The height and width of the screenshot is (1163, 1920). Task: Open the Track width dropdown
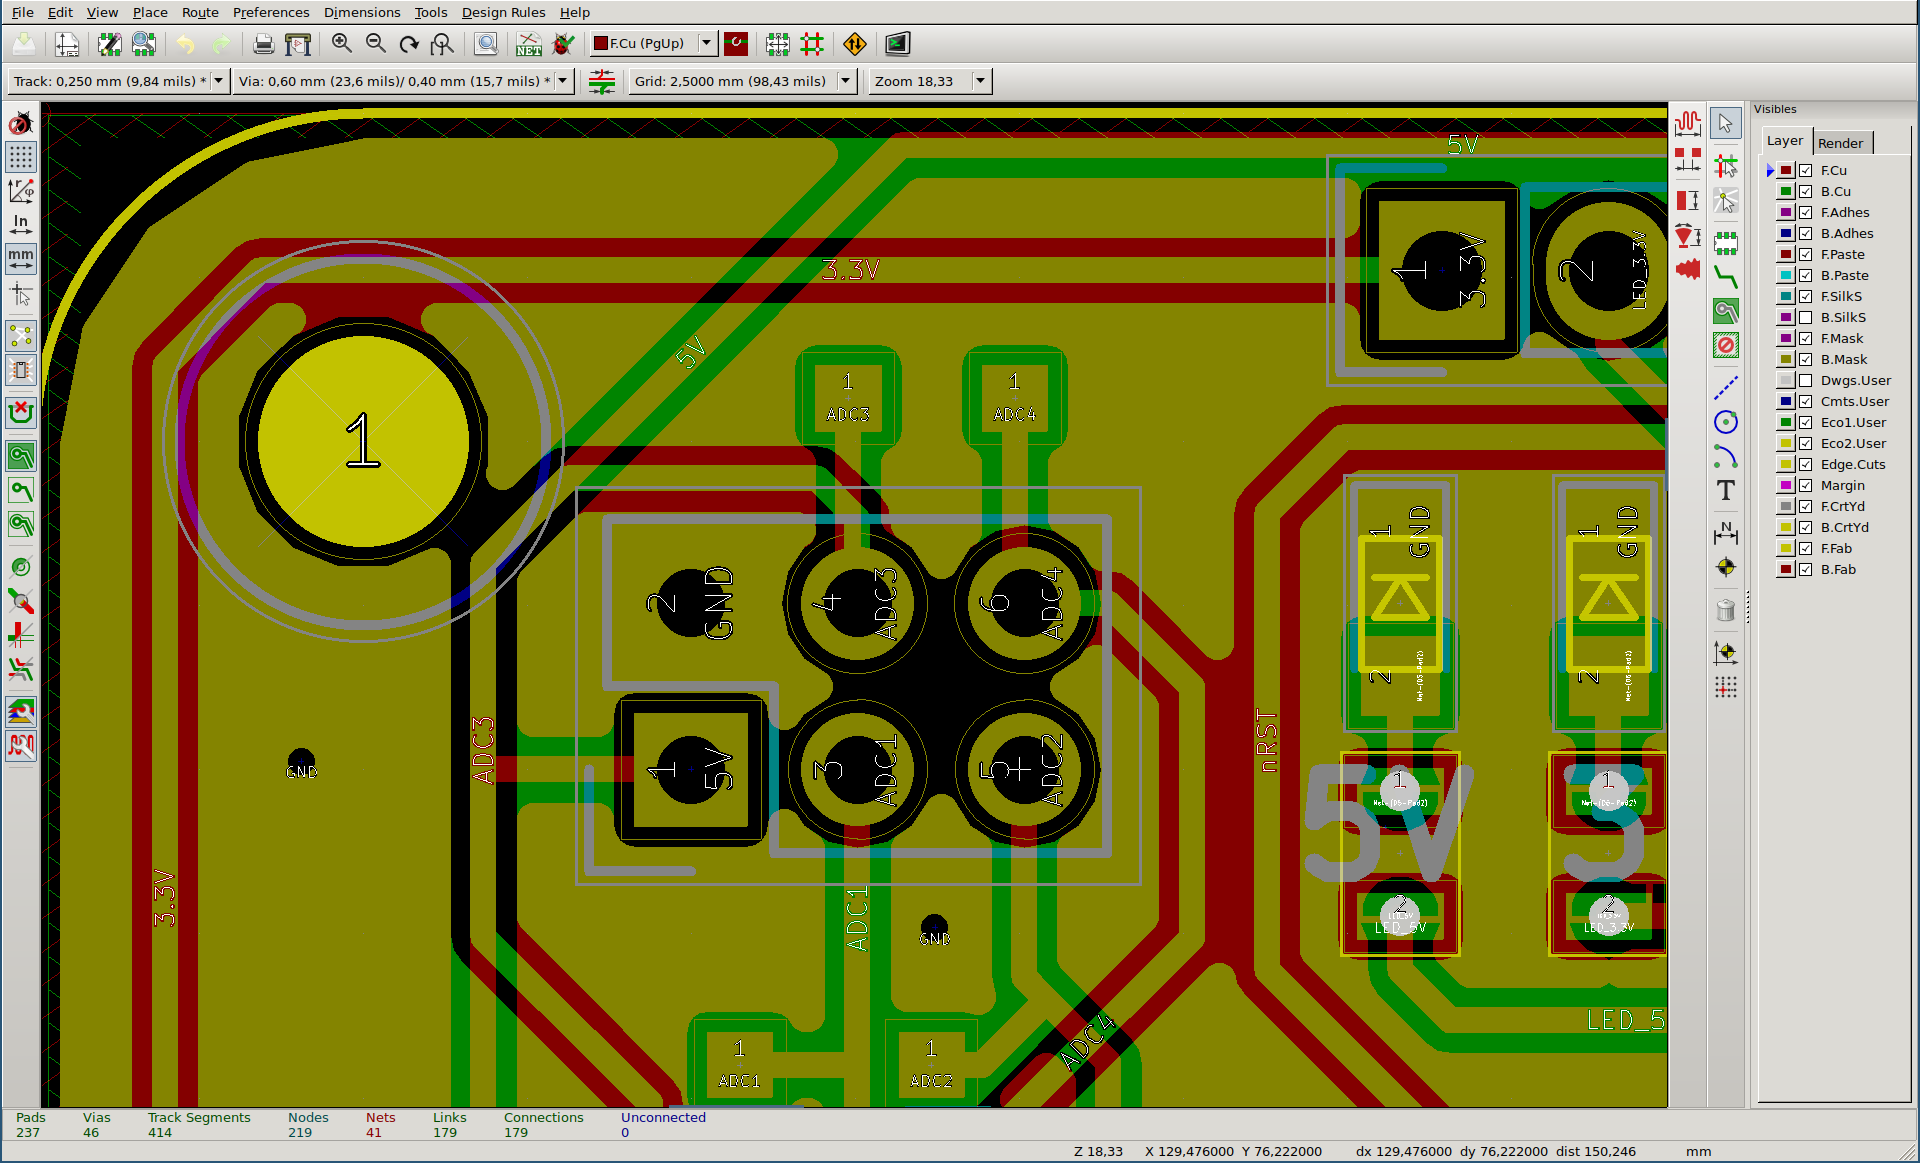[219, 81]
